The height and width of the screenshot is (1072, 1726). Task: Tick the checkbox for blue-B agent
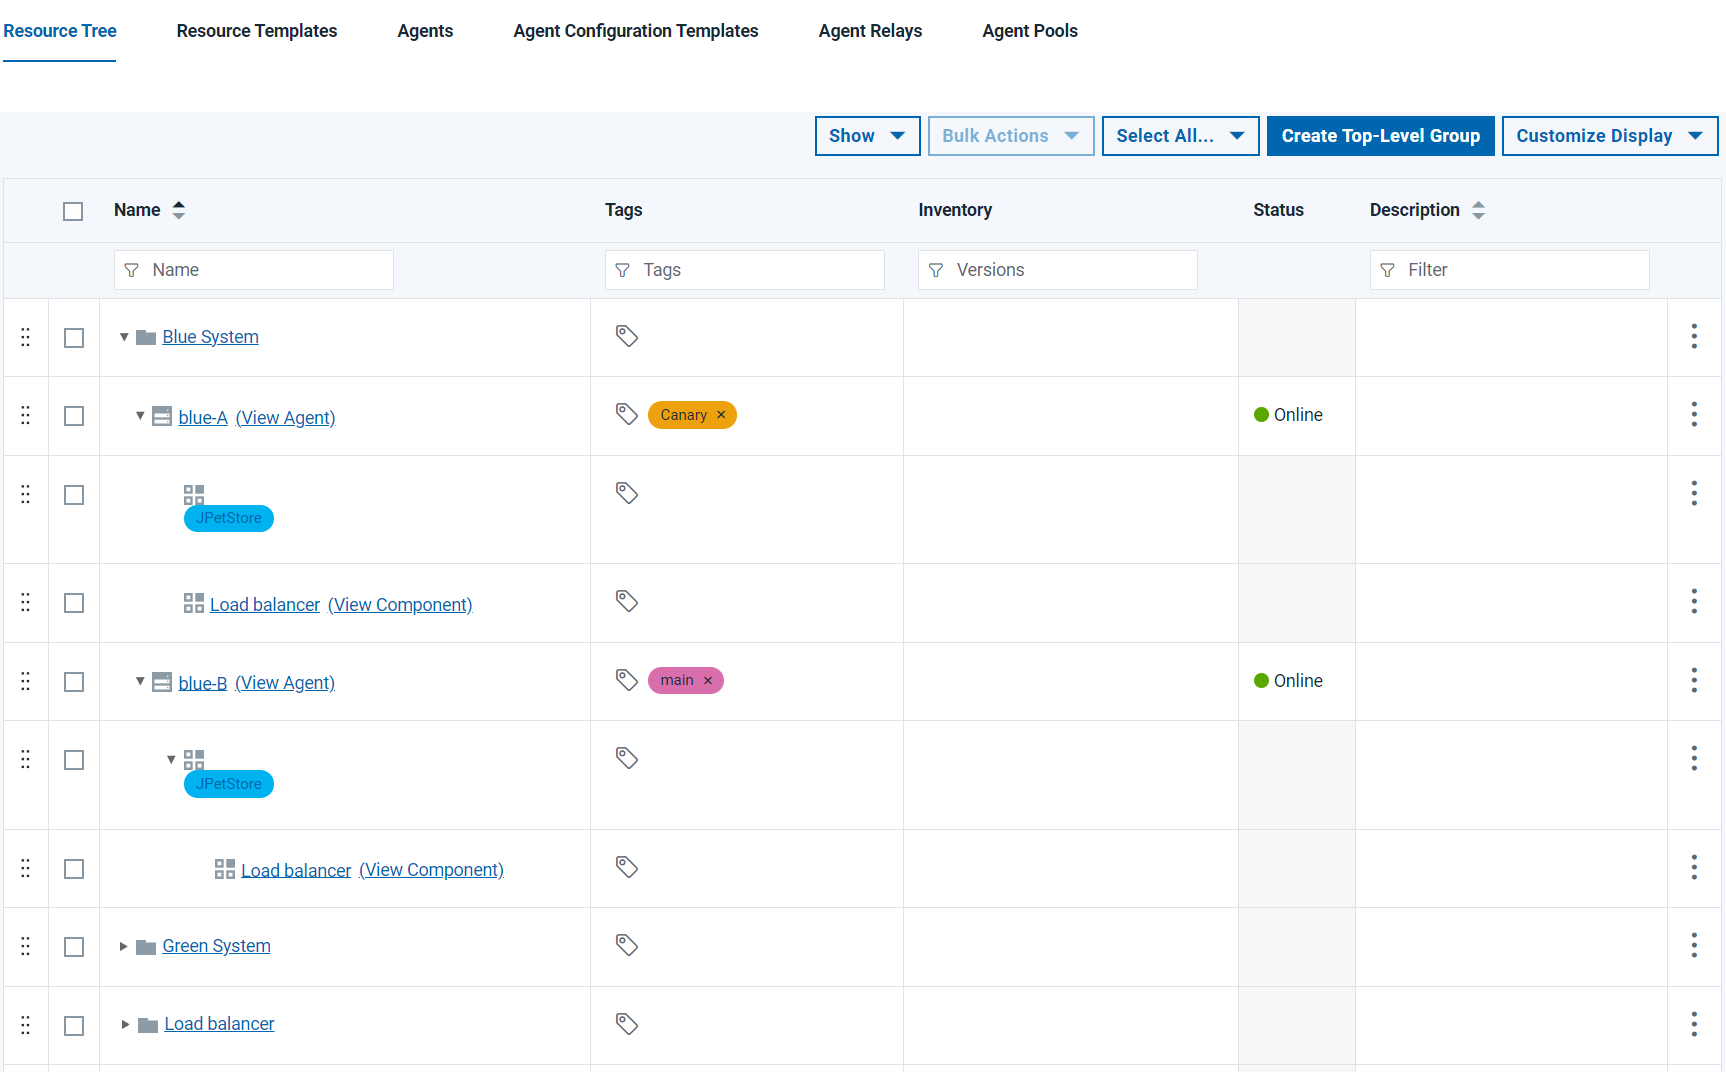(74, 682)
